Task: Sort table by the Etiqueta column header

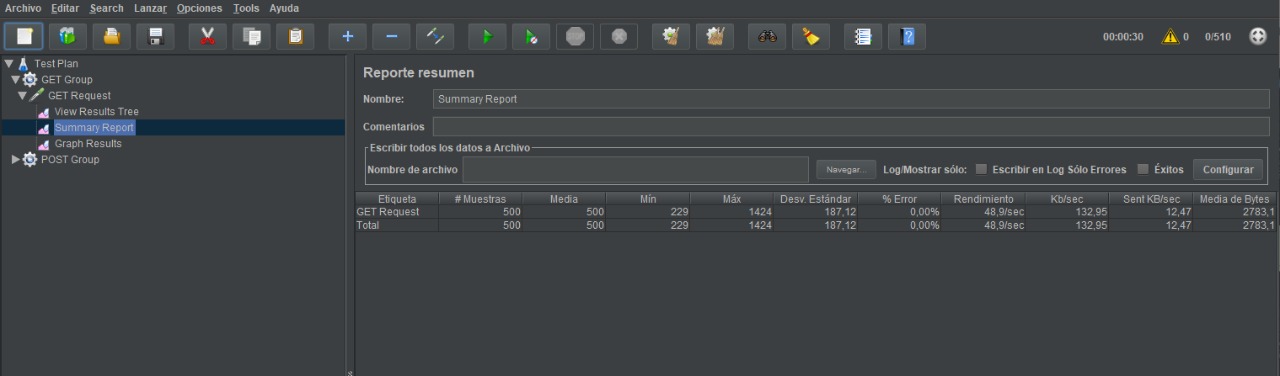Action: (396, 199)
